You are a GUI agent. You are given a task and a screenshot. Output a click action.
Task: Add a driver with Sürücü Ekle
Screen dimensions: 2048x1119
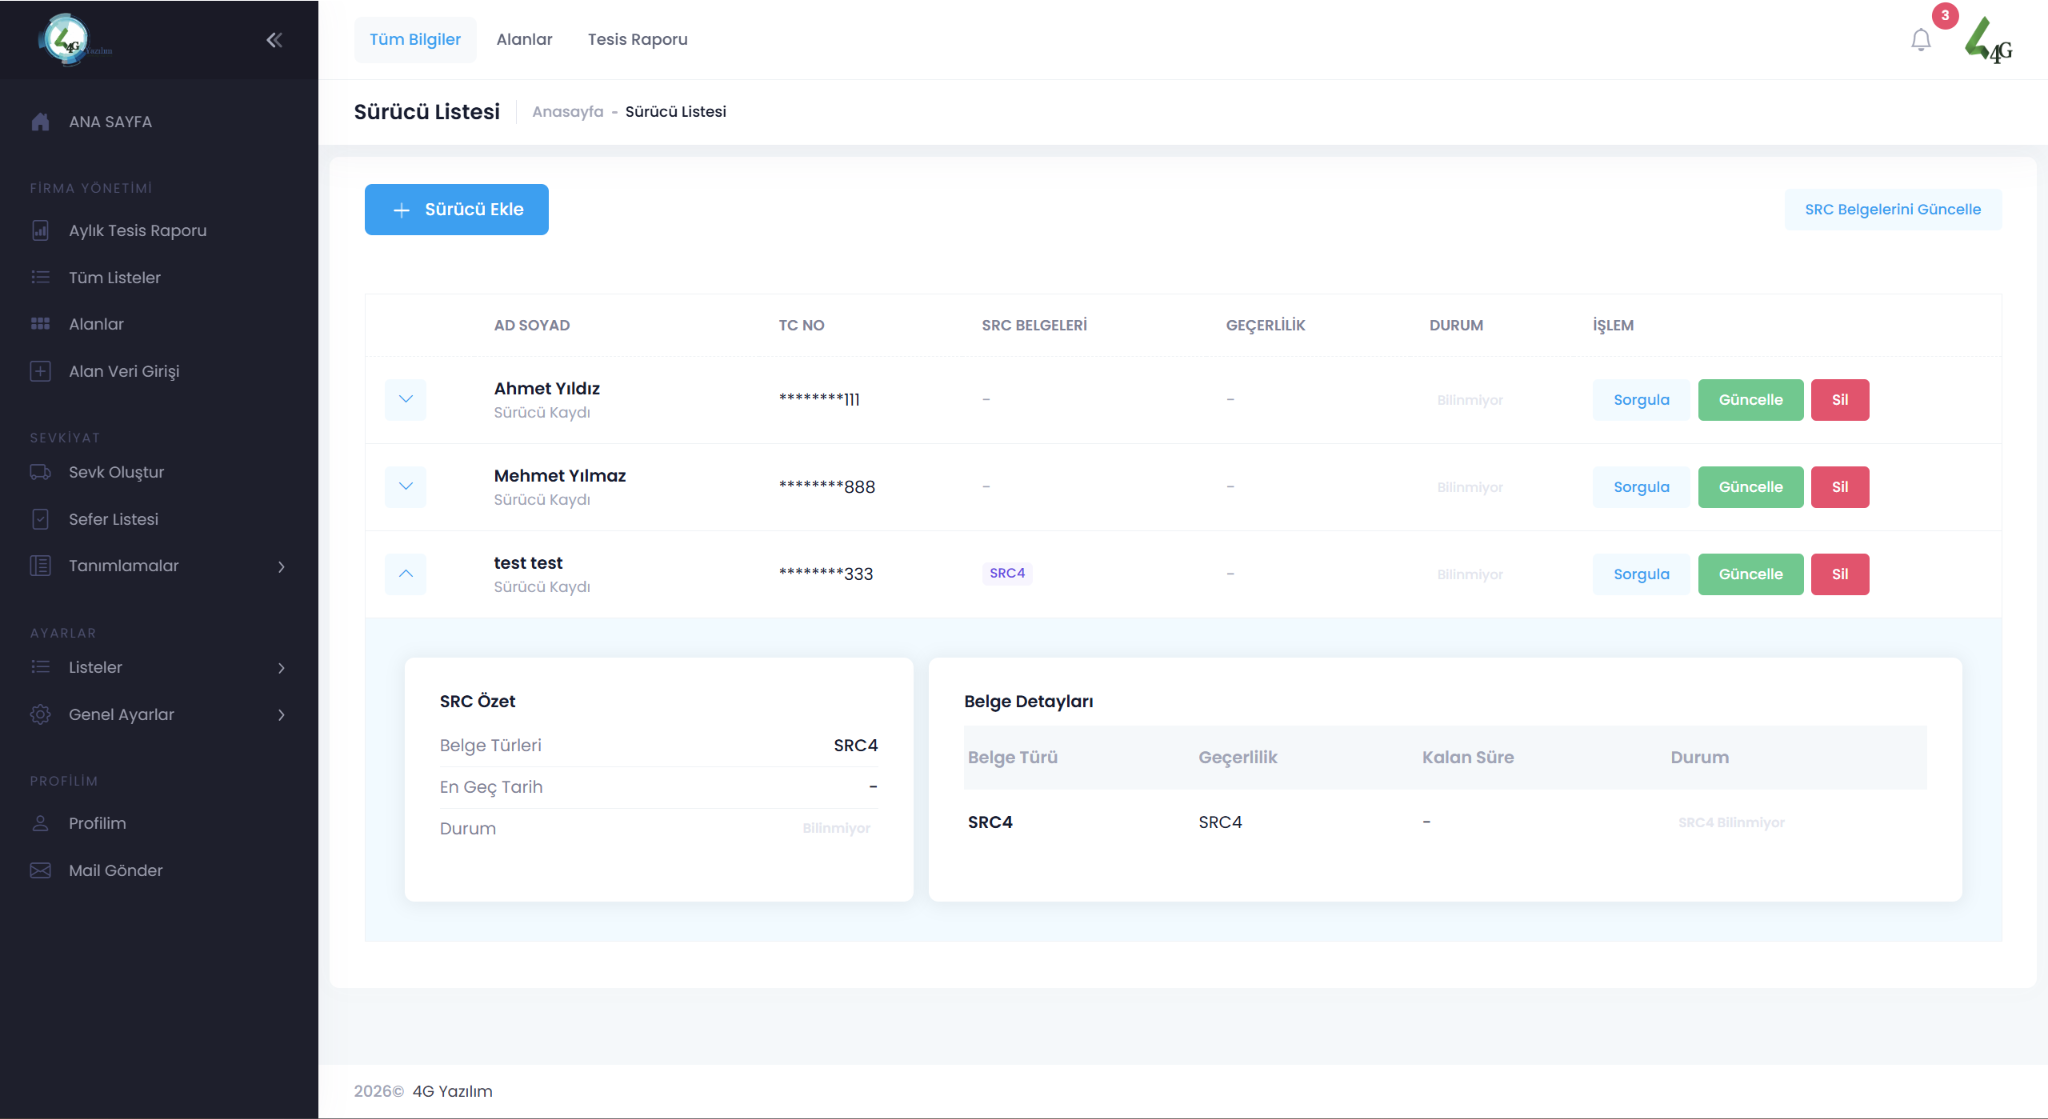coord(456,209)
